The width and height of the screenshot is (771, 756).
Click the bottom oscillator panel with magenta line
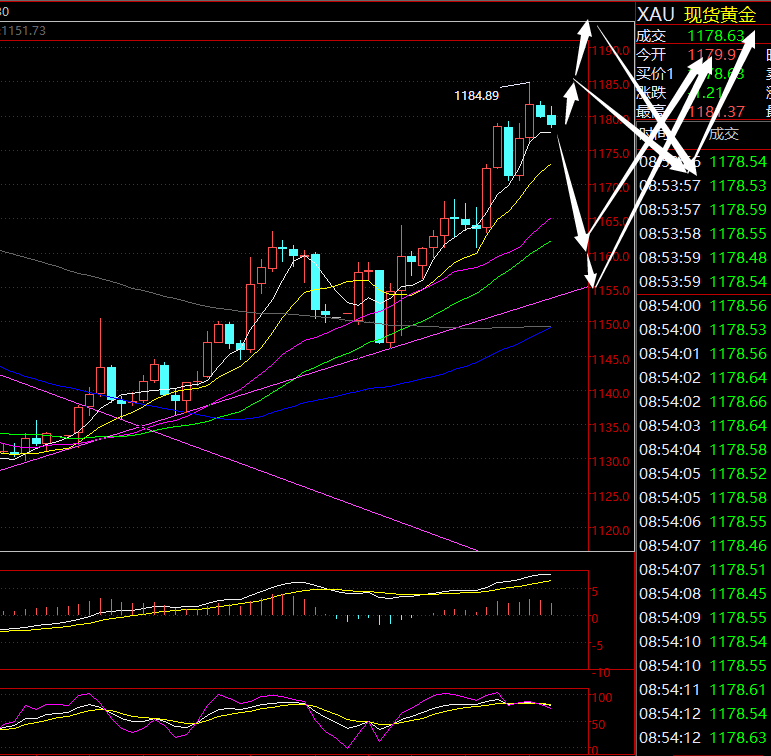pyautogui.click(x=300, y=720)
